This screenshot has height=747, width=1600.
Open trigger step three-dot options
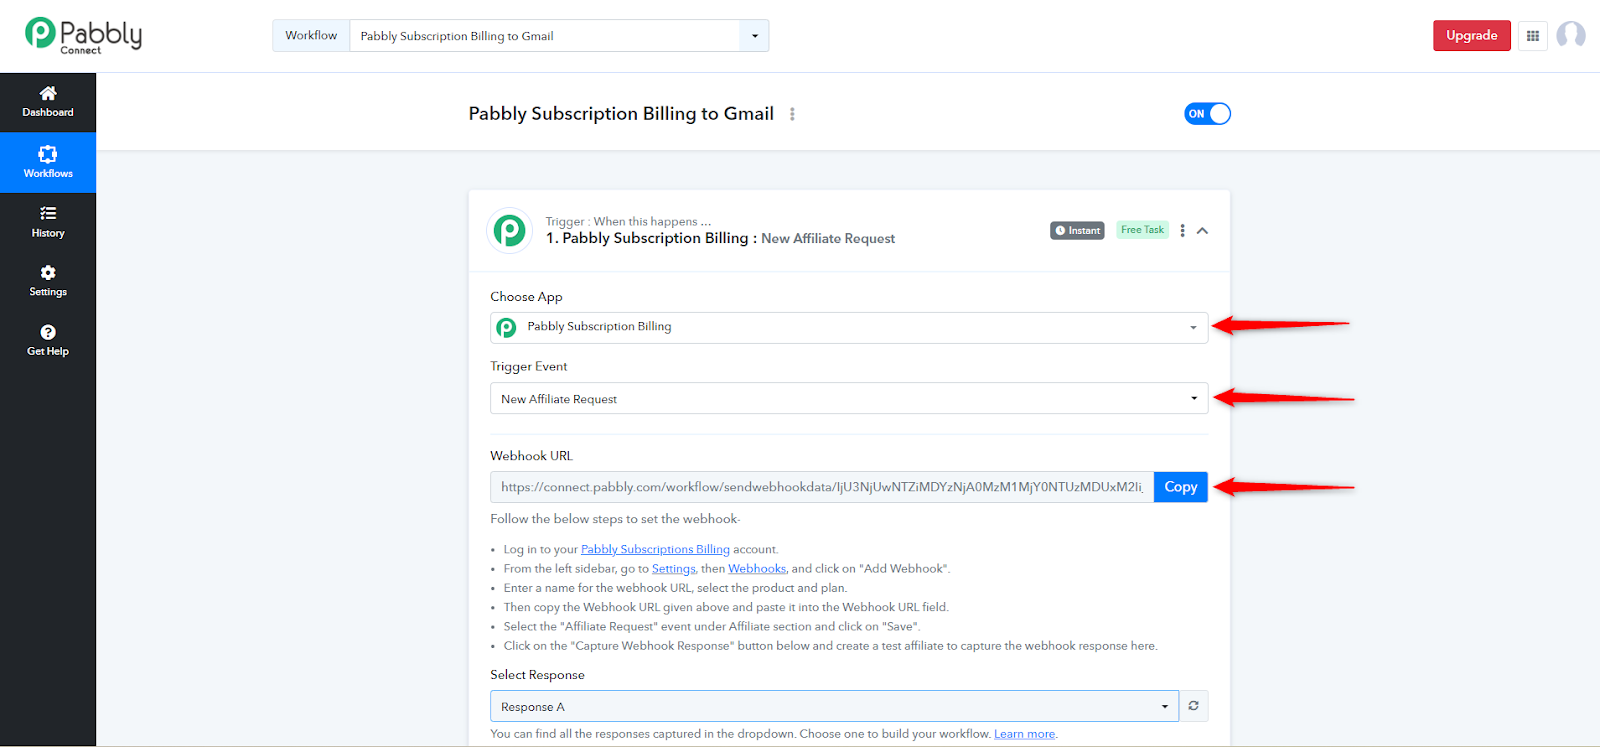tap(1182, 231)
